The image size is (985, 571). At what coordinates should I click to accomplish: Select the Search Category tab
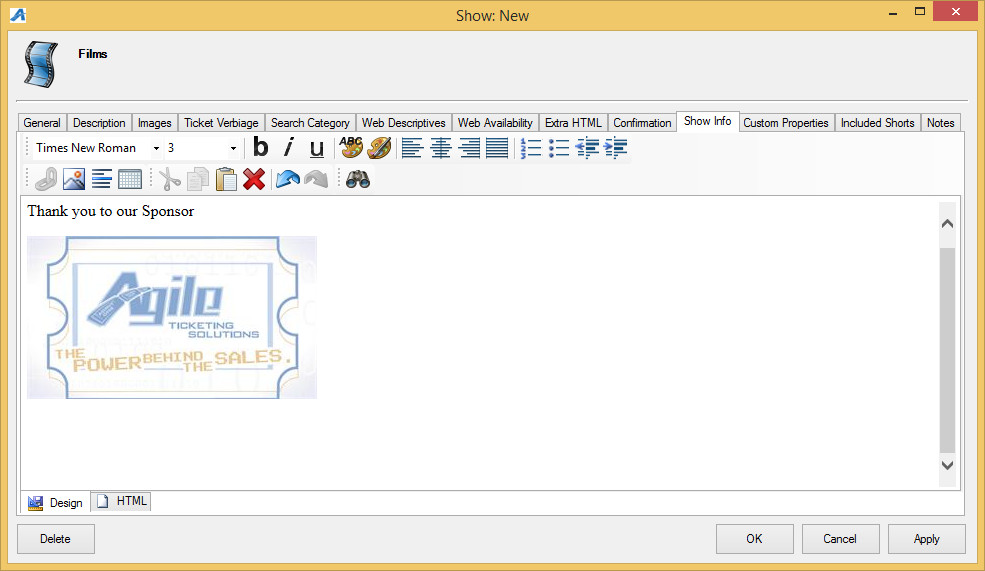point(310,123)
